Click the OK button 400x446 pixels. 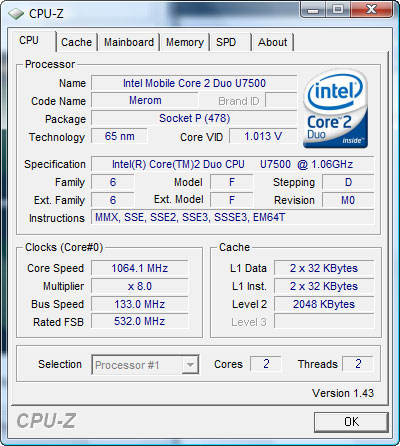coord(351,422)
